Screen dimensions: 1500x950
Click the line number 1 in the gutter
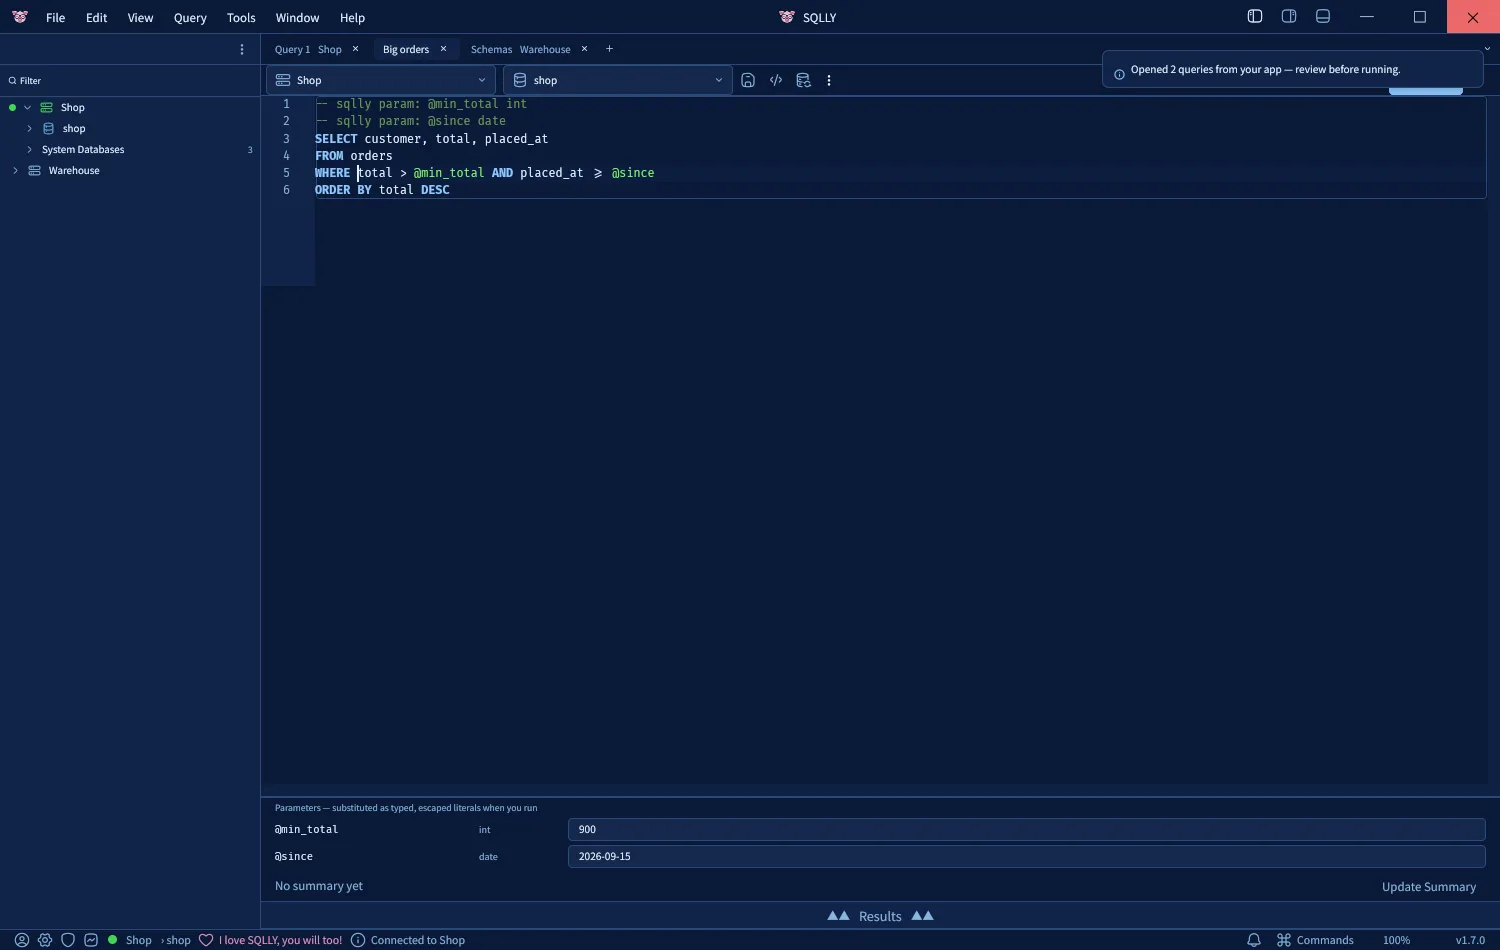[x=286, y=104]
